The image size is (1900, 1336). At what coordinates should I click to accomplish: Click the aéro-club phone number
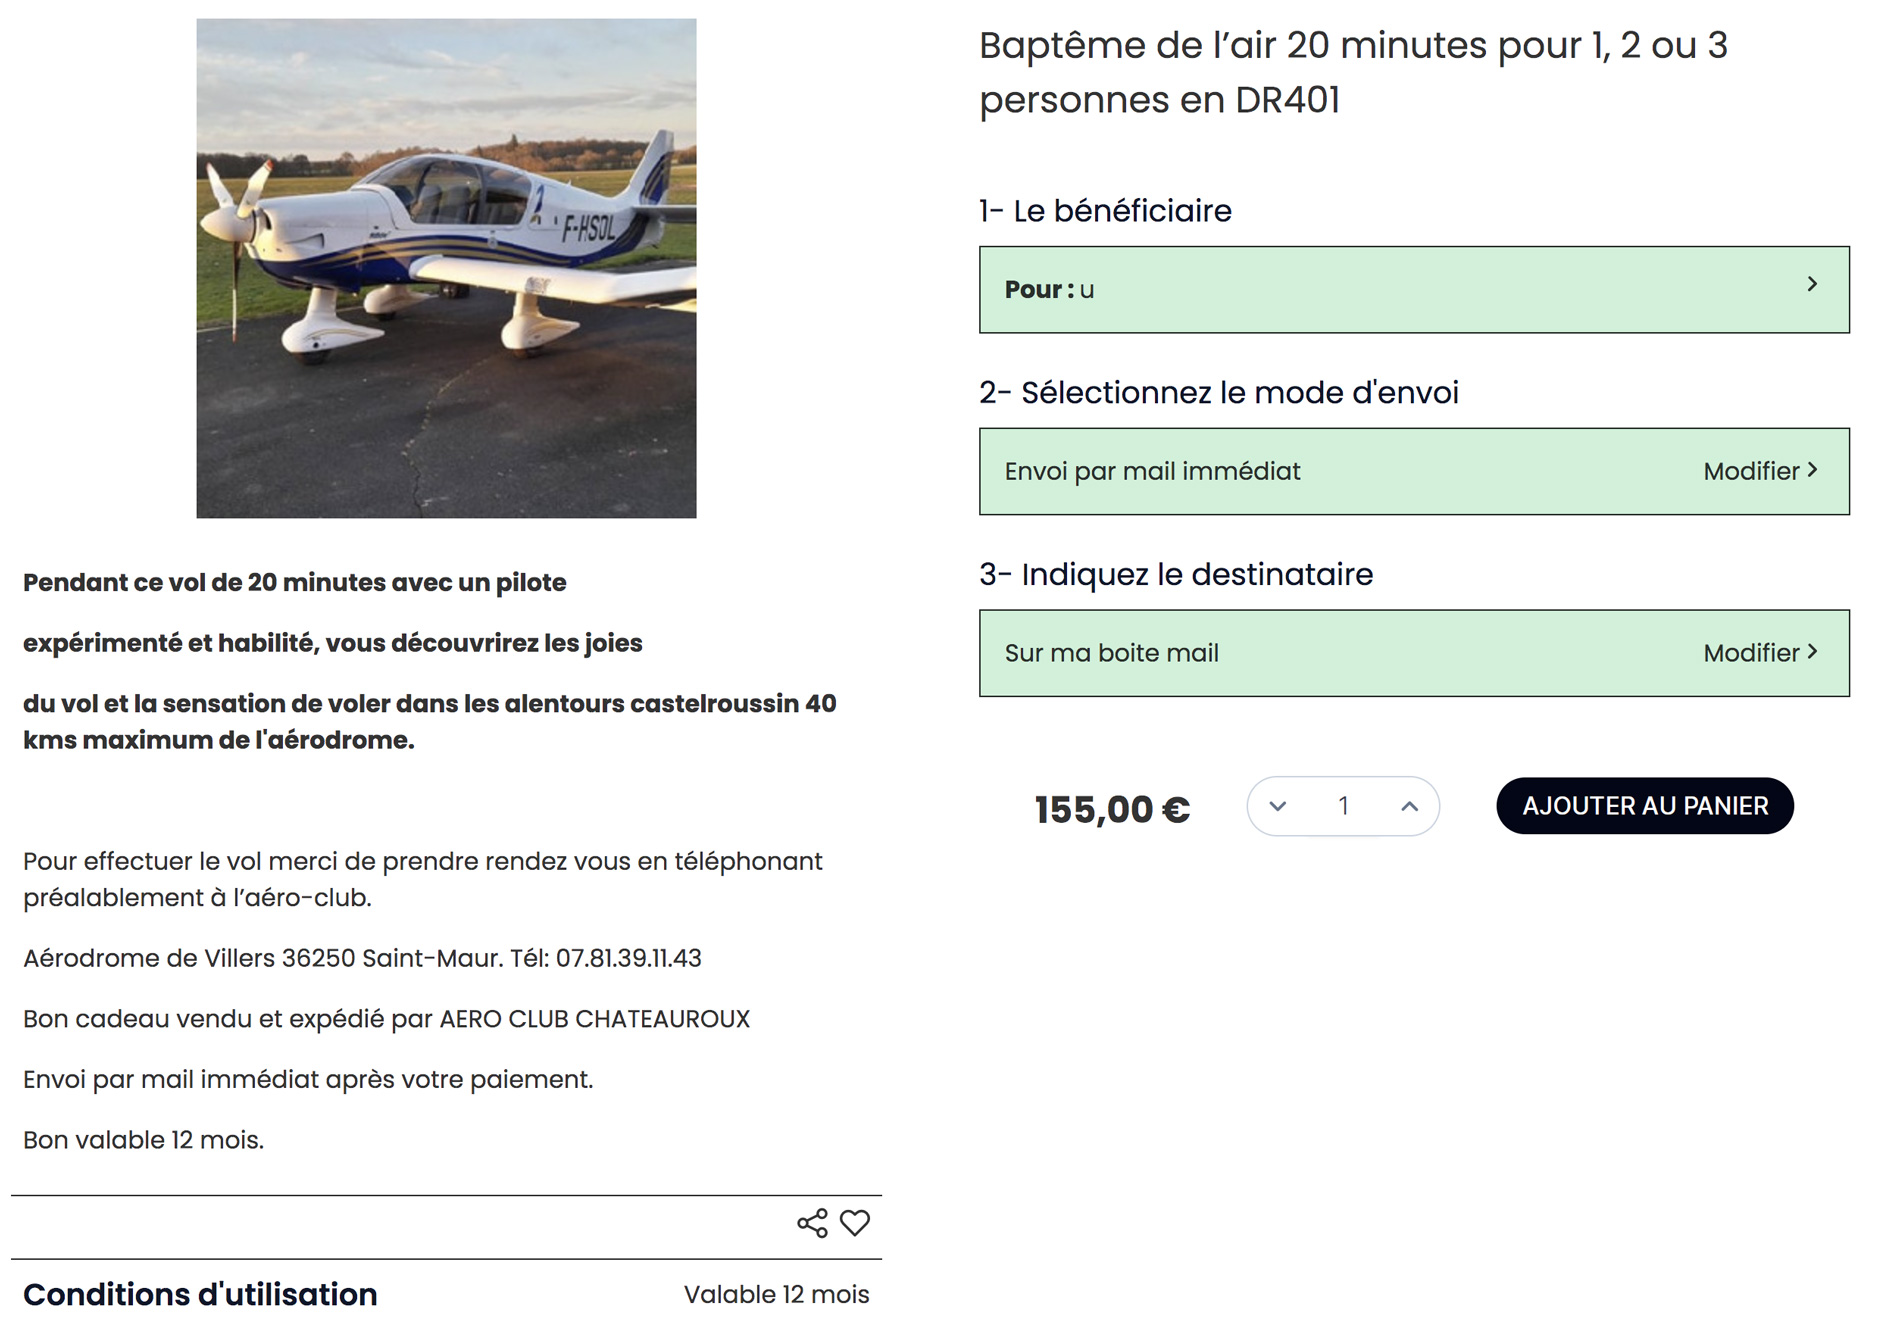pyautogui.click(x=628, y=959)
